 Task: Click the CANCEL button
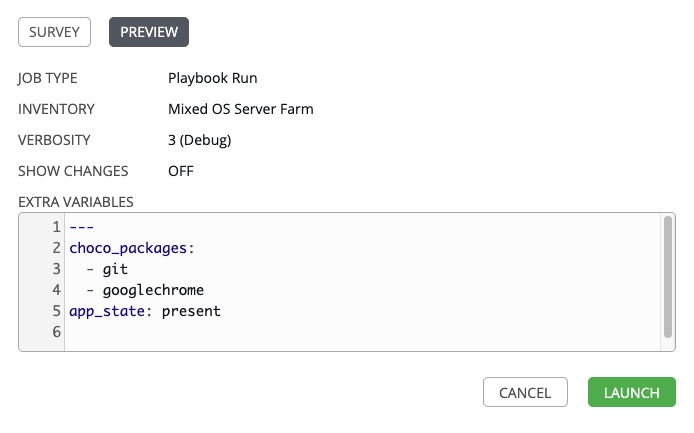(525, 392)
